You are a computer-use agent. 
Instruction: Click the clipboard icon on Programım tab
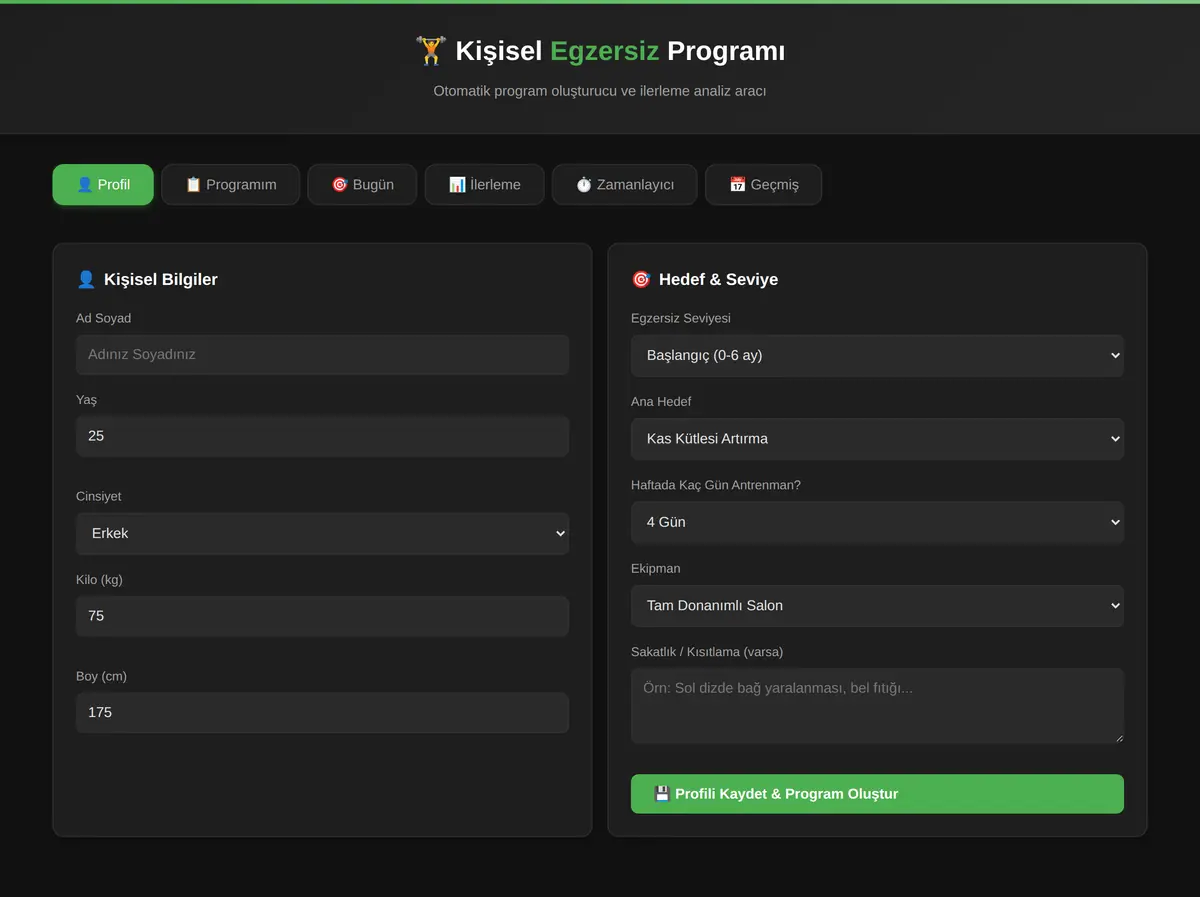(194, 185)
